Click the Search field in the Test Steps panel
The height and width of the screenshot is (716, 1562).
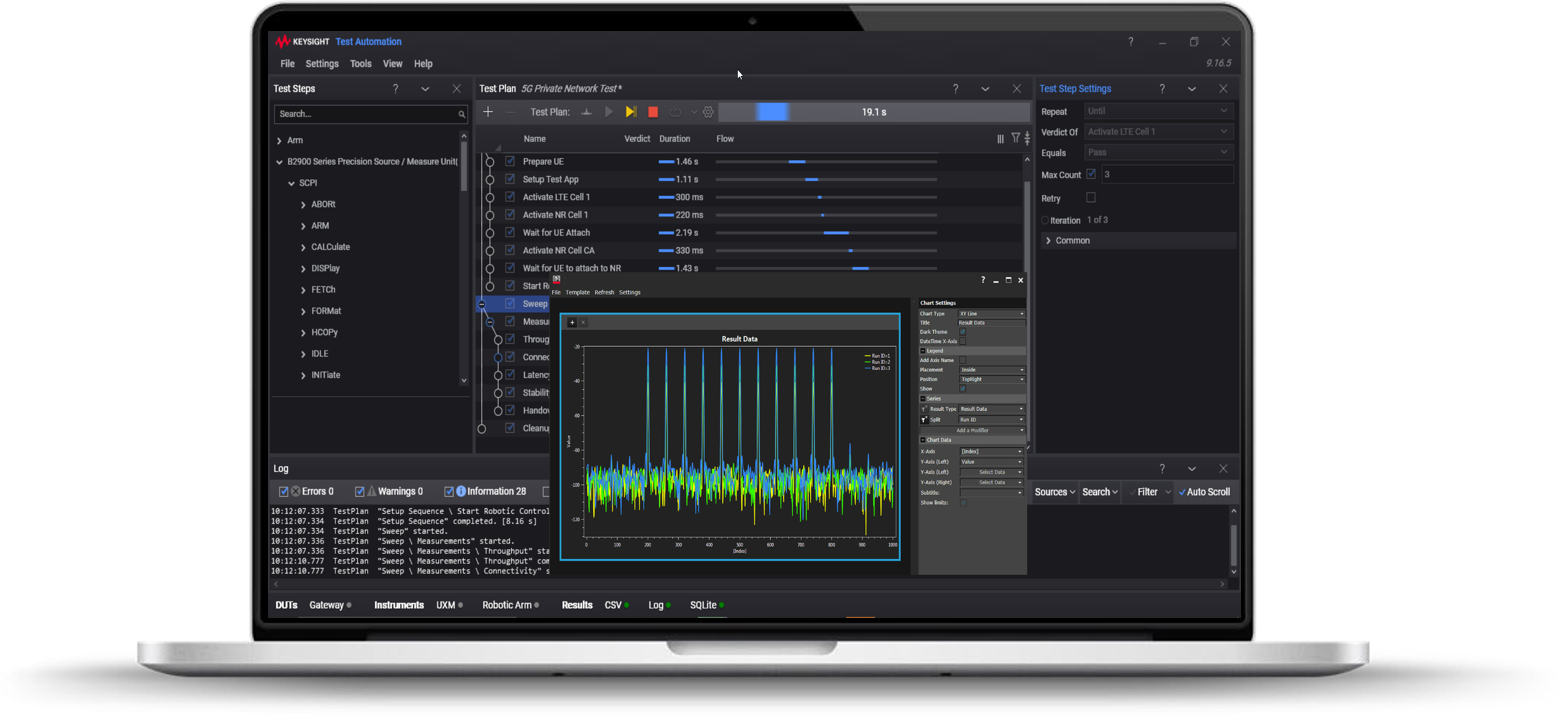370,114
